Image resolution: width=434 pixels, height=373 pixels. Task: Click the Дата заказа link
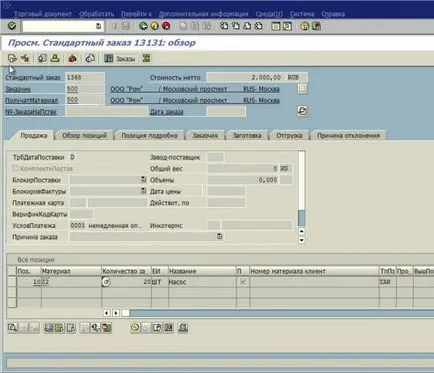point(167,112)
